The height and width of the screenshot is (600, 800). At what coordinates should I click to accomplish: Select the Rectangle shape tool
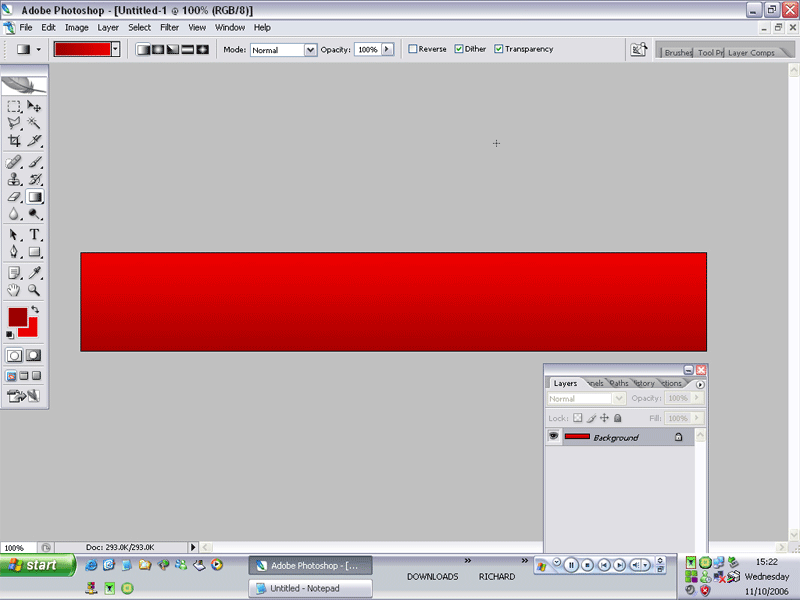pyautogui.click(x=34, y=252)
